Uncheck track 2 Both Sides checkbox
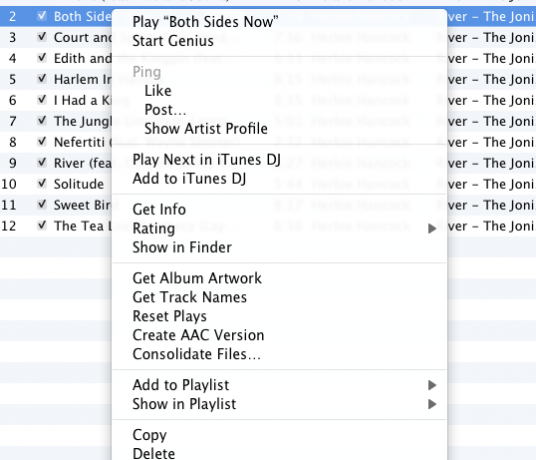 pyautogui.click(x=42, y=16)
